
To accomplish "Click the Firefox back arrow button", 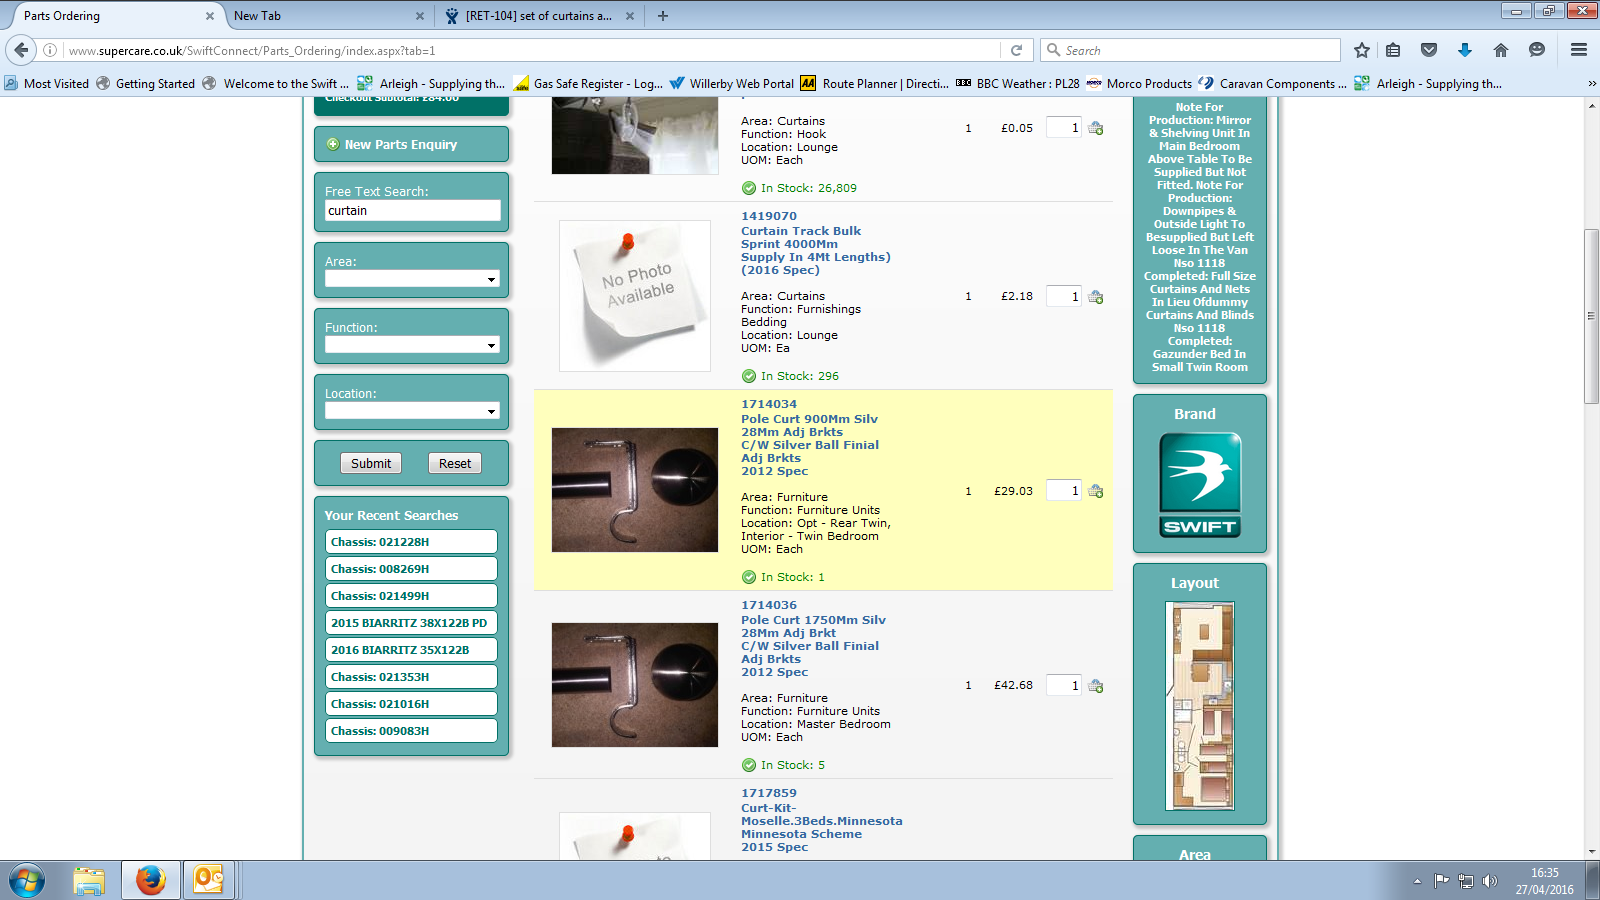I will click(21, 50).
